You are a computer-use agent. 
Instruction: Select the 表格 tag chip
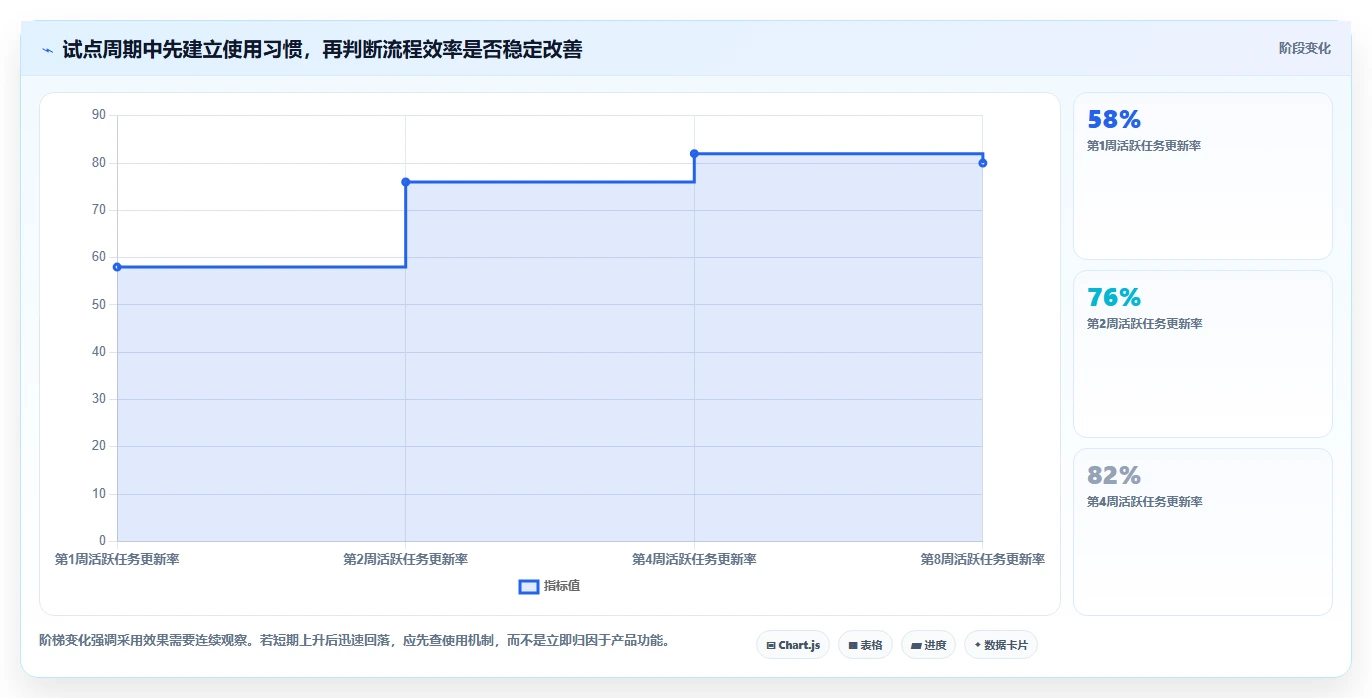click(x=865, y=645)
